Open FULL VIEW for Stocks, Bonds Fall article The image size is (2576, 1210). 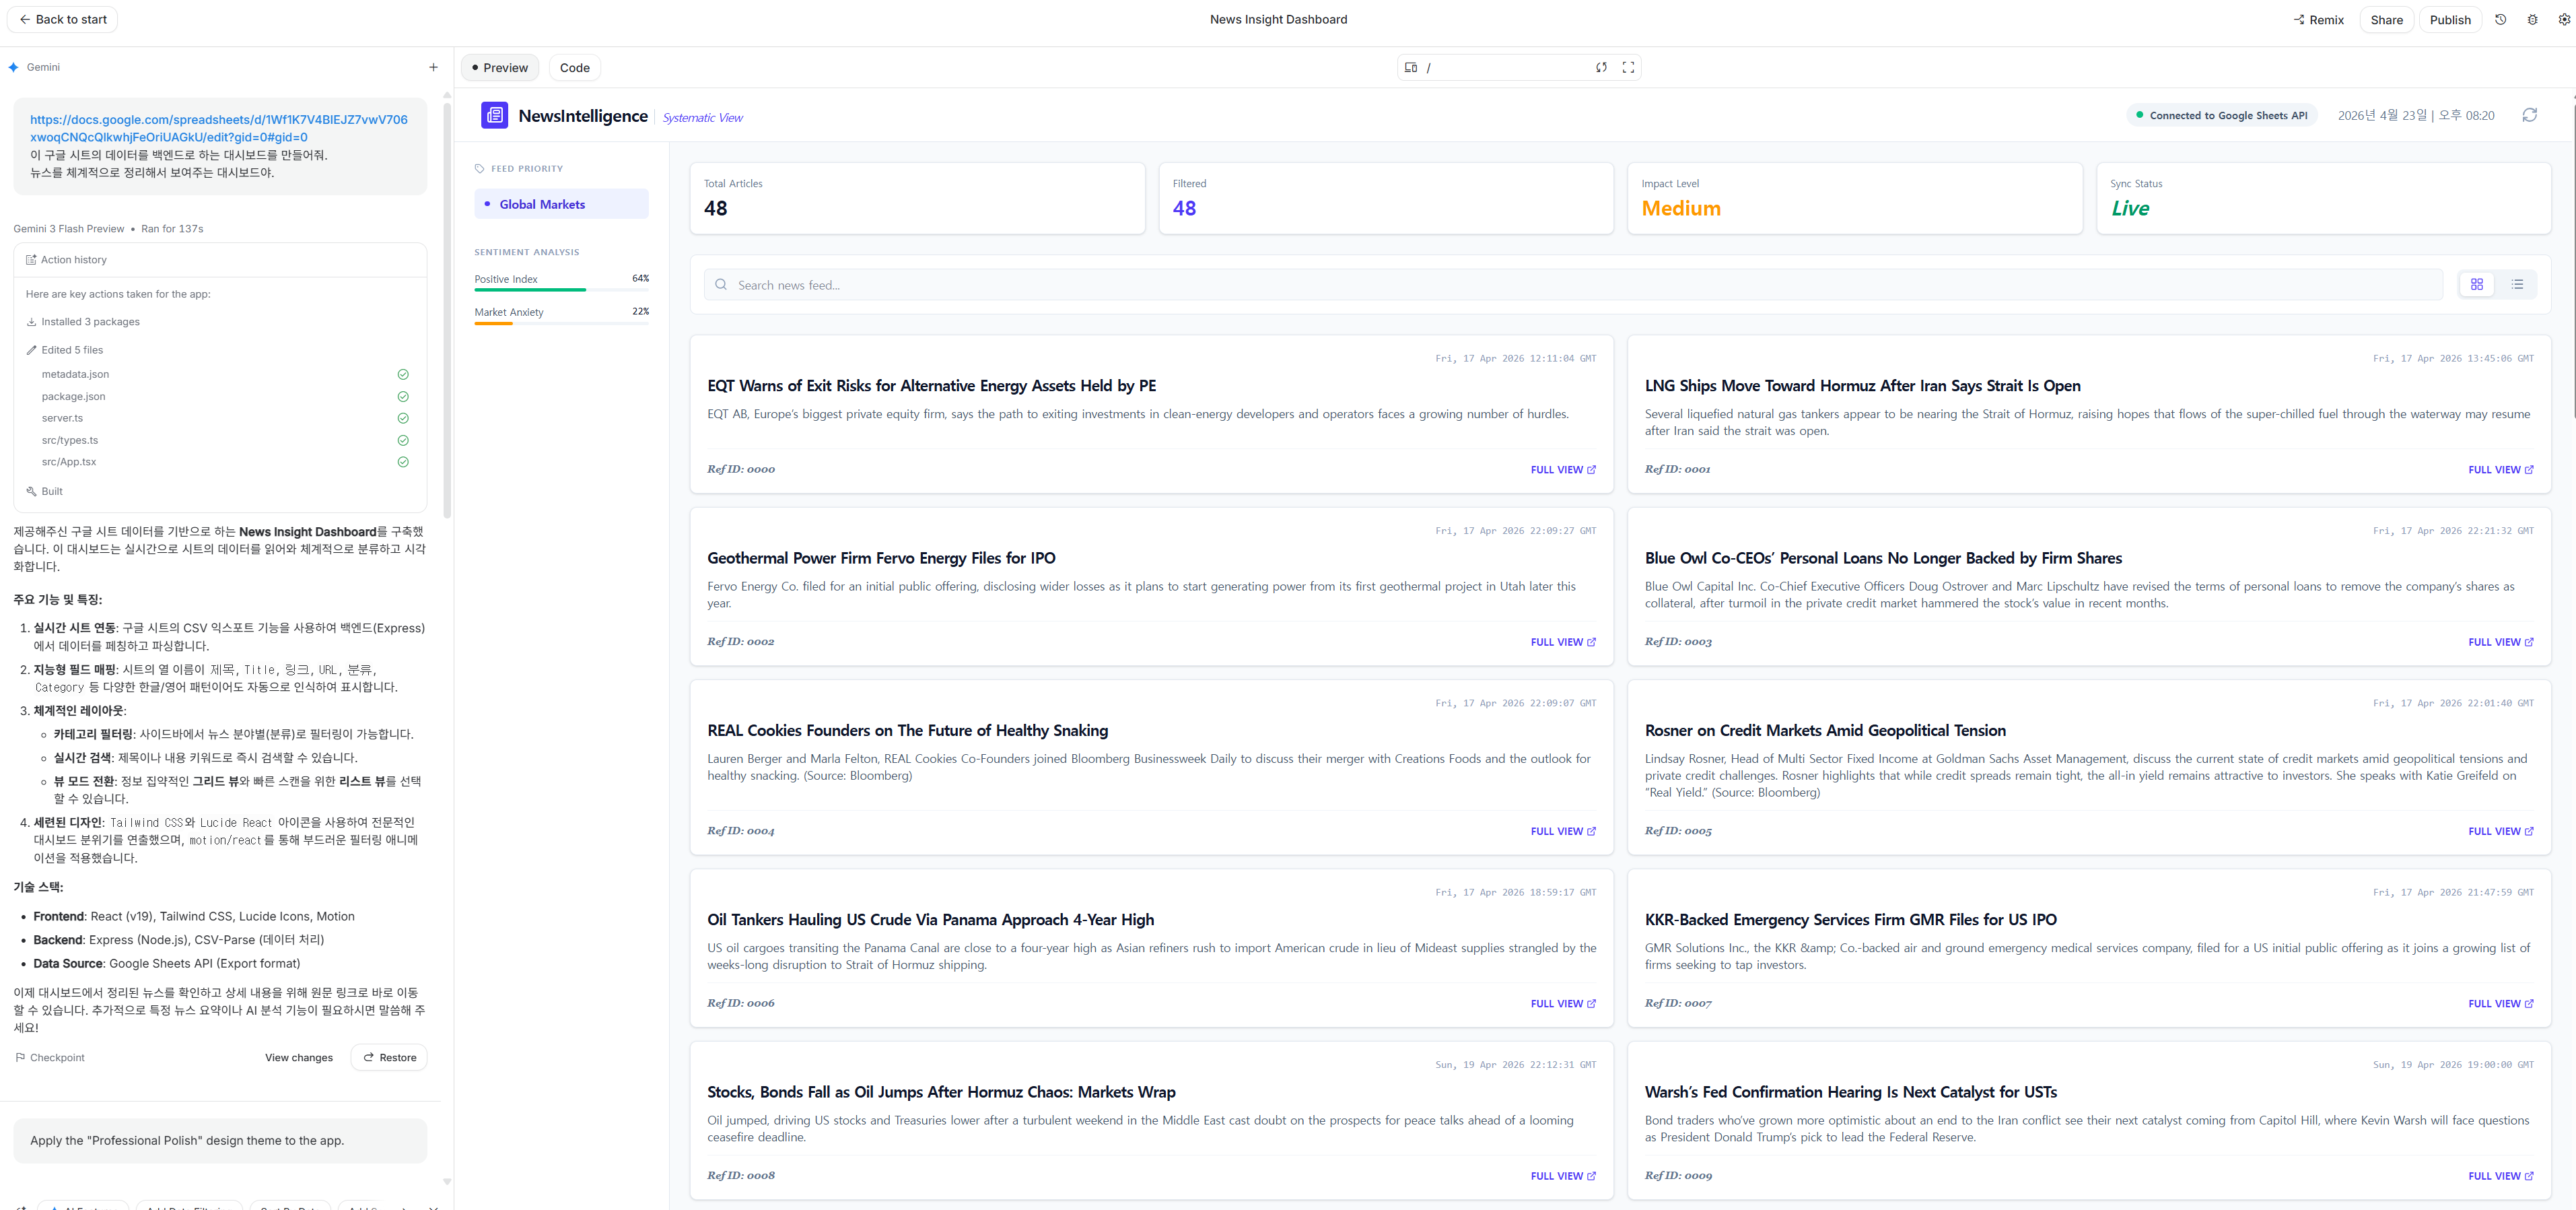pyautogui.click(x=1563, y=1177)
